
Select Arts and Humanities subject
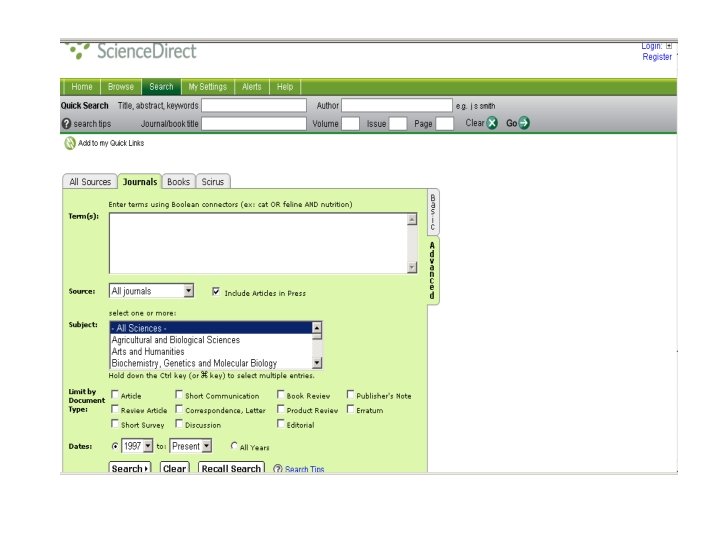point(211,351)
